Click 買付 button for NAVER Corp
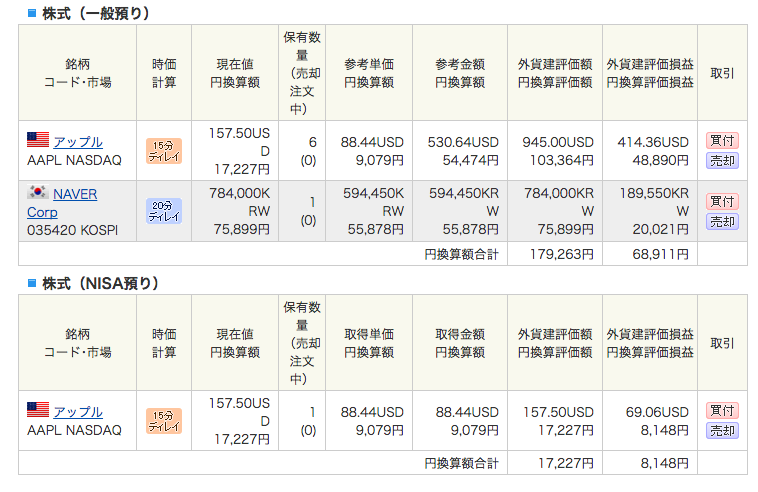The width and height of the screenshot is (758, 492). 722,201
